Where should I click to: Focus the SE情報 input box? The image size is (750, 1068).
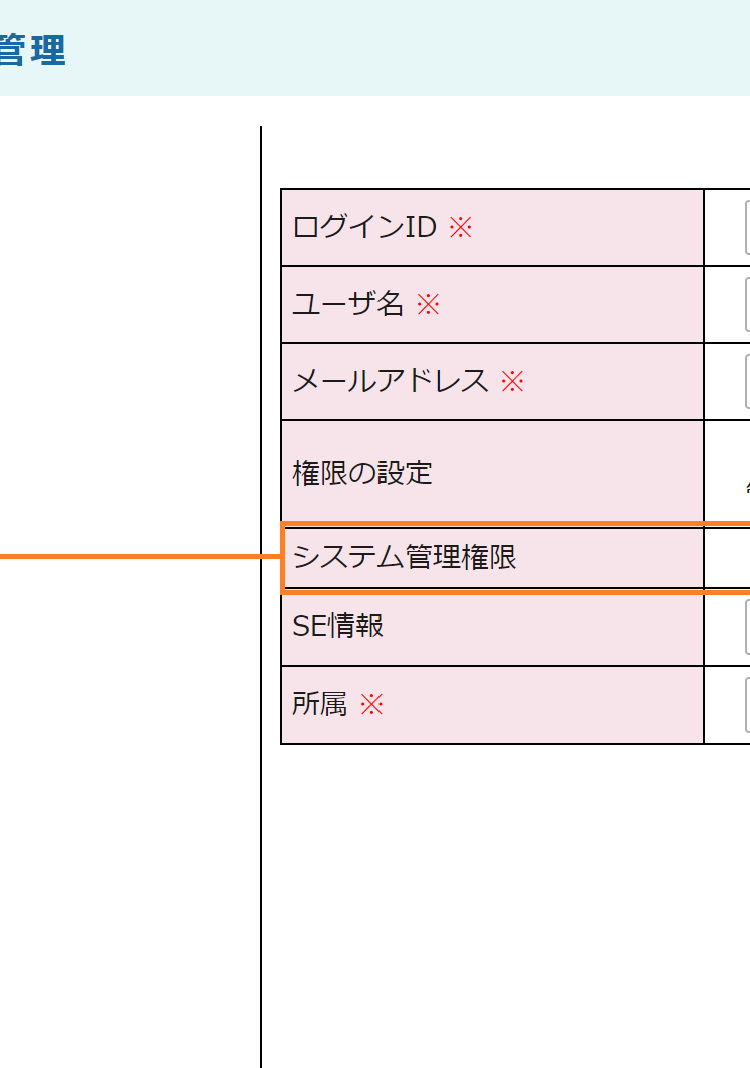(x=747, y=626)
